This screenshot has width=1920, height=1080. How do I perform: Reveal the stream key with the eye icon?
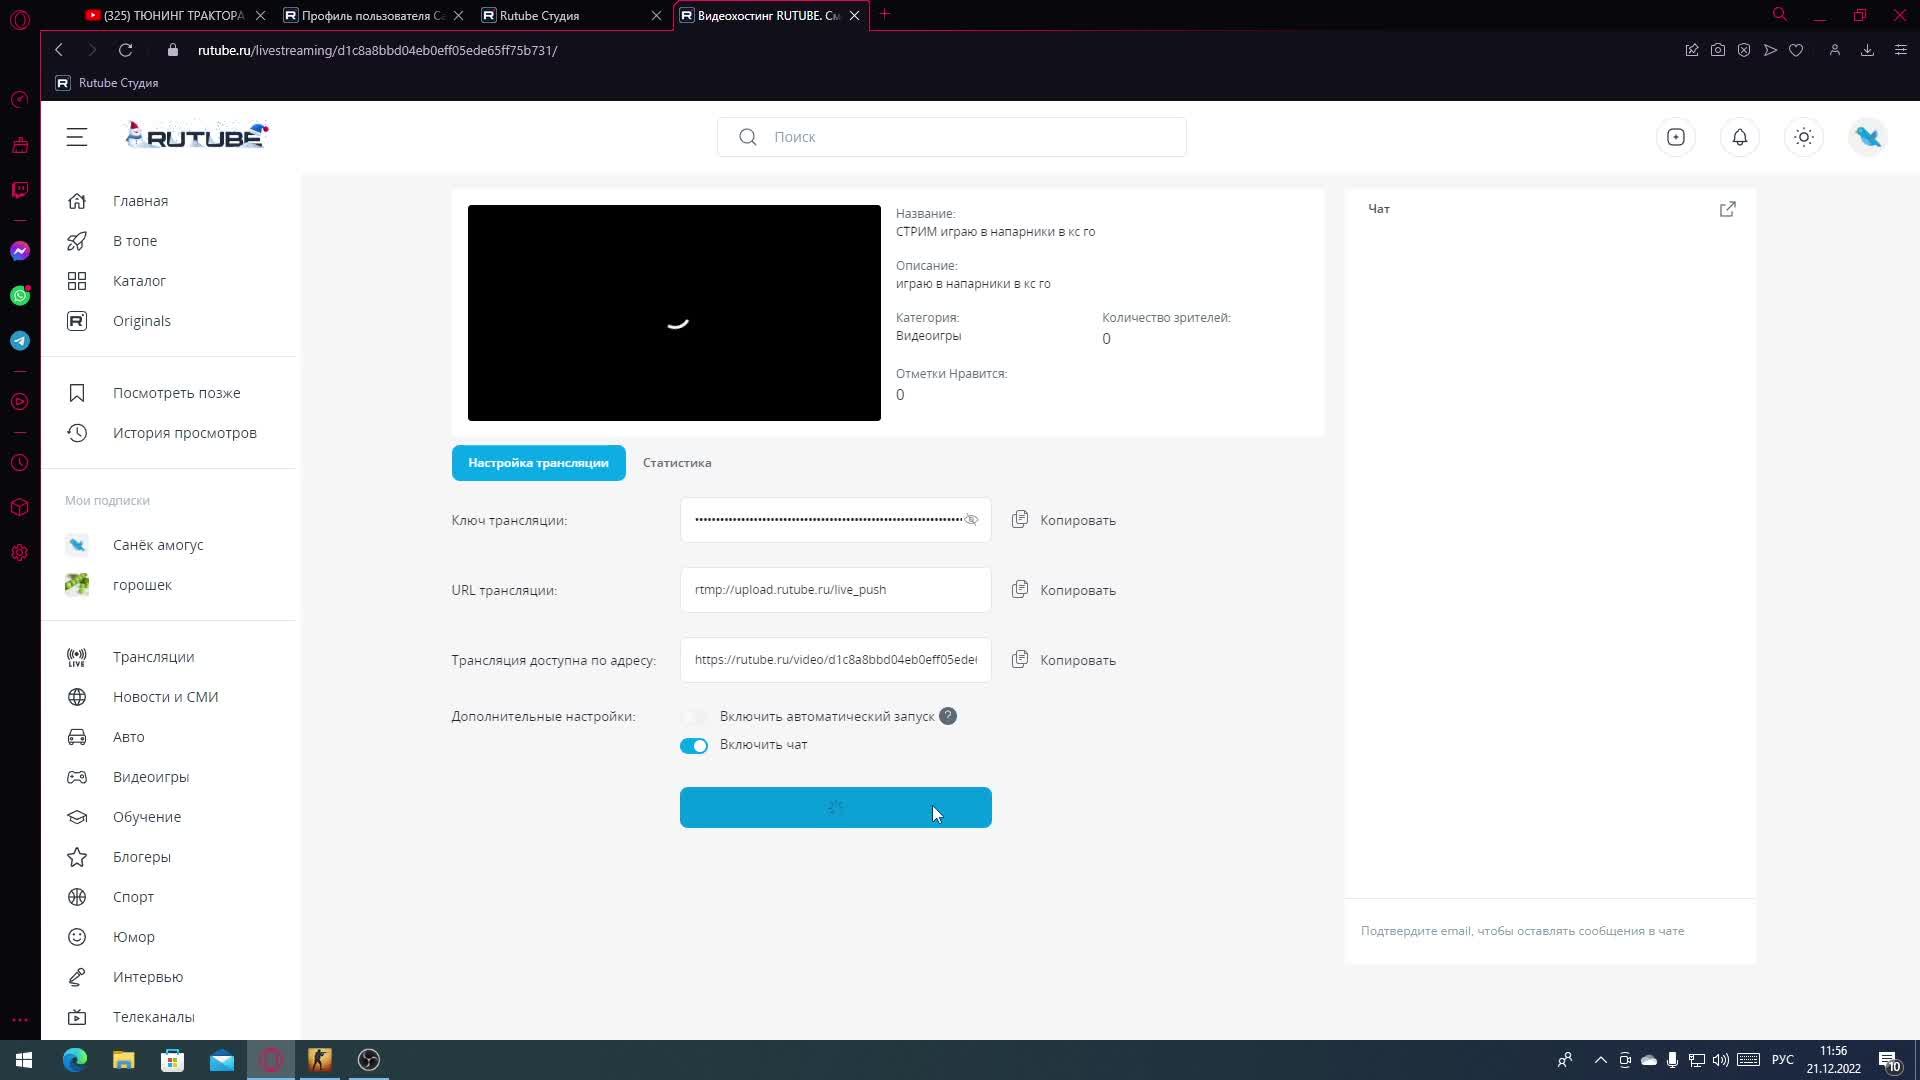(971, 520)
